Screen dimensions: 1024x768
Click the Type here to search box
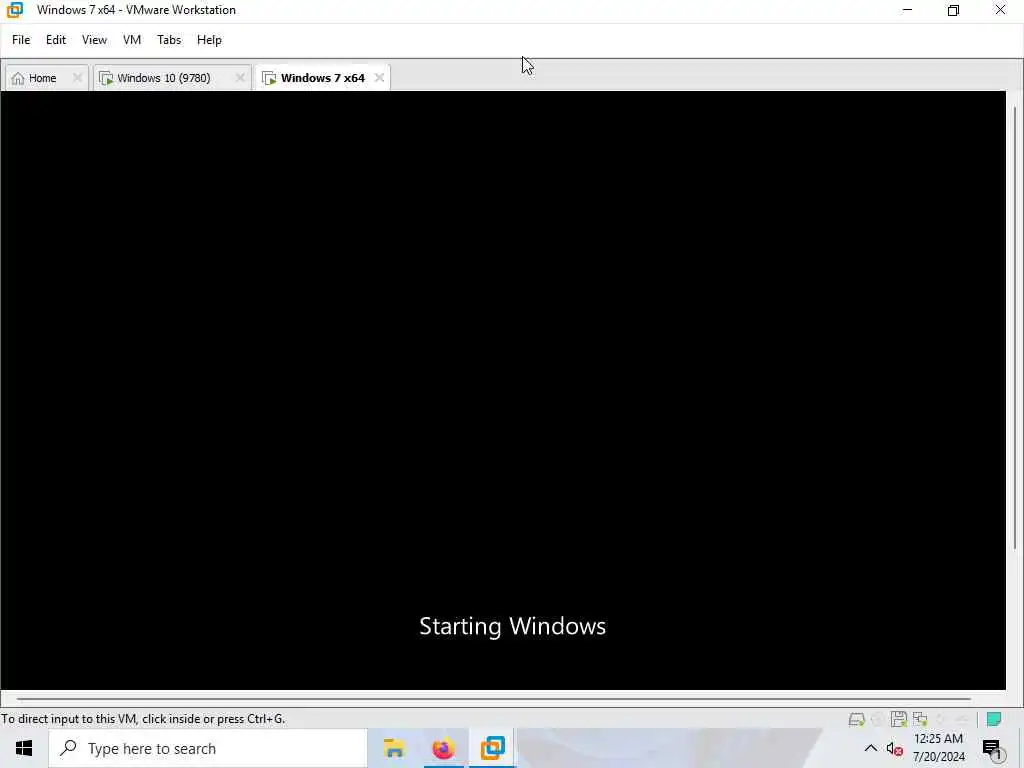[x=208, y=748]
